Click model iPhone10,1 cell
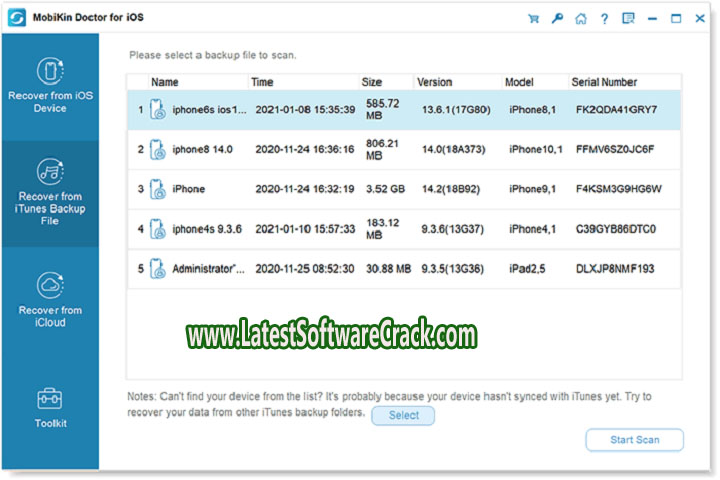720x480 pixels. click(x=536, y=149)
